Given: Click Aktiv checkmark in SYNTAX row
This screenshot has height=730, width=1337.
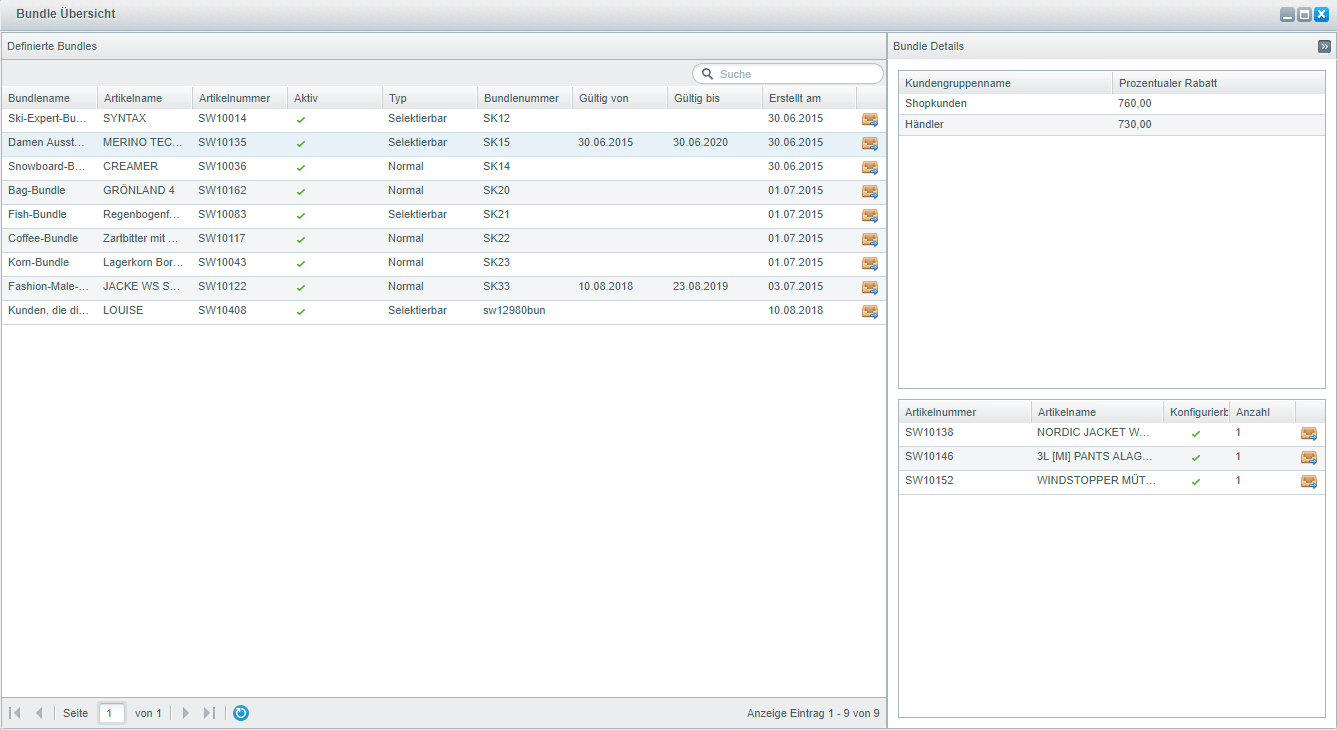Looking at the screenshot, I should pos(301,119).
